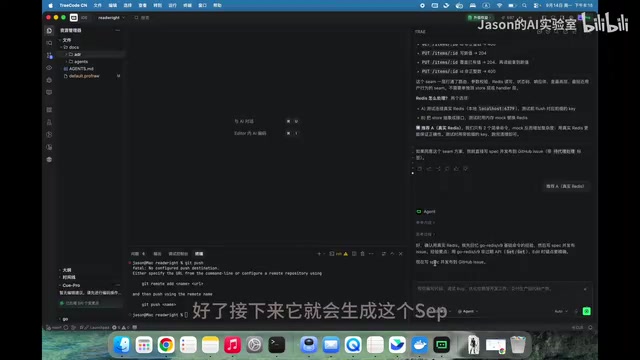Viewport: 640px width, 360px height.
Task: Open the Trash in the Dock
Action: coord(518,345)
